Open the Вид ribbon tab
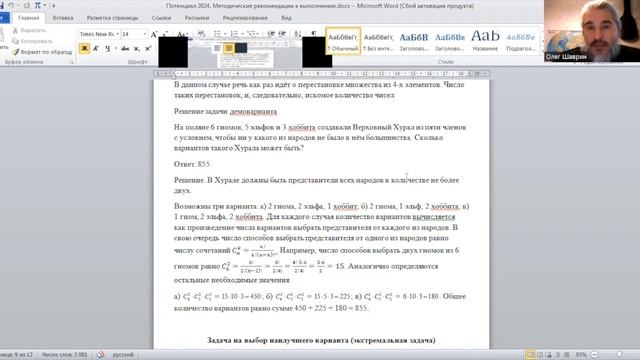 (286, 18)
